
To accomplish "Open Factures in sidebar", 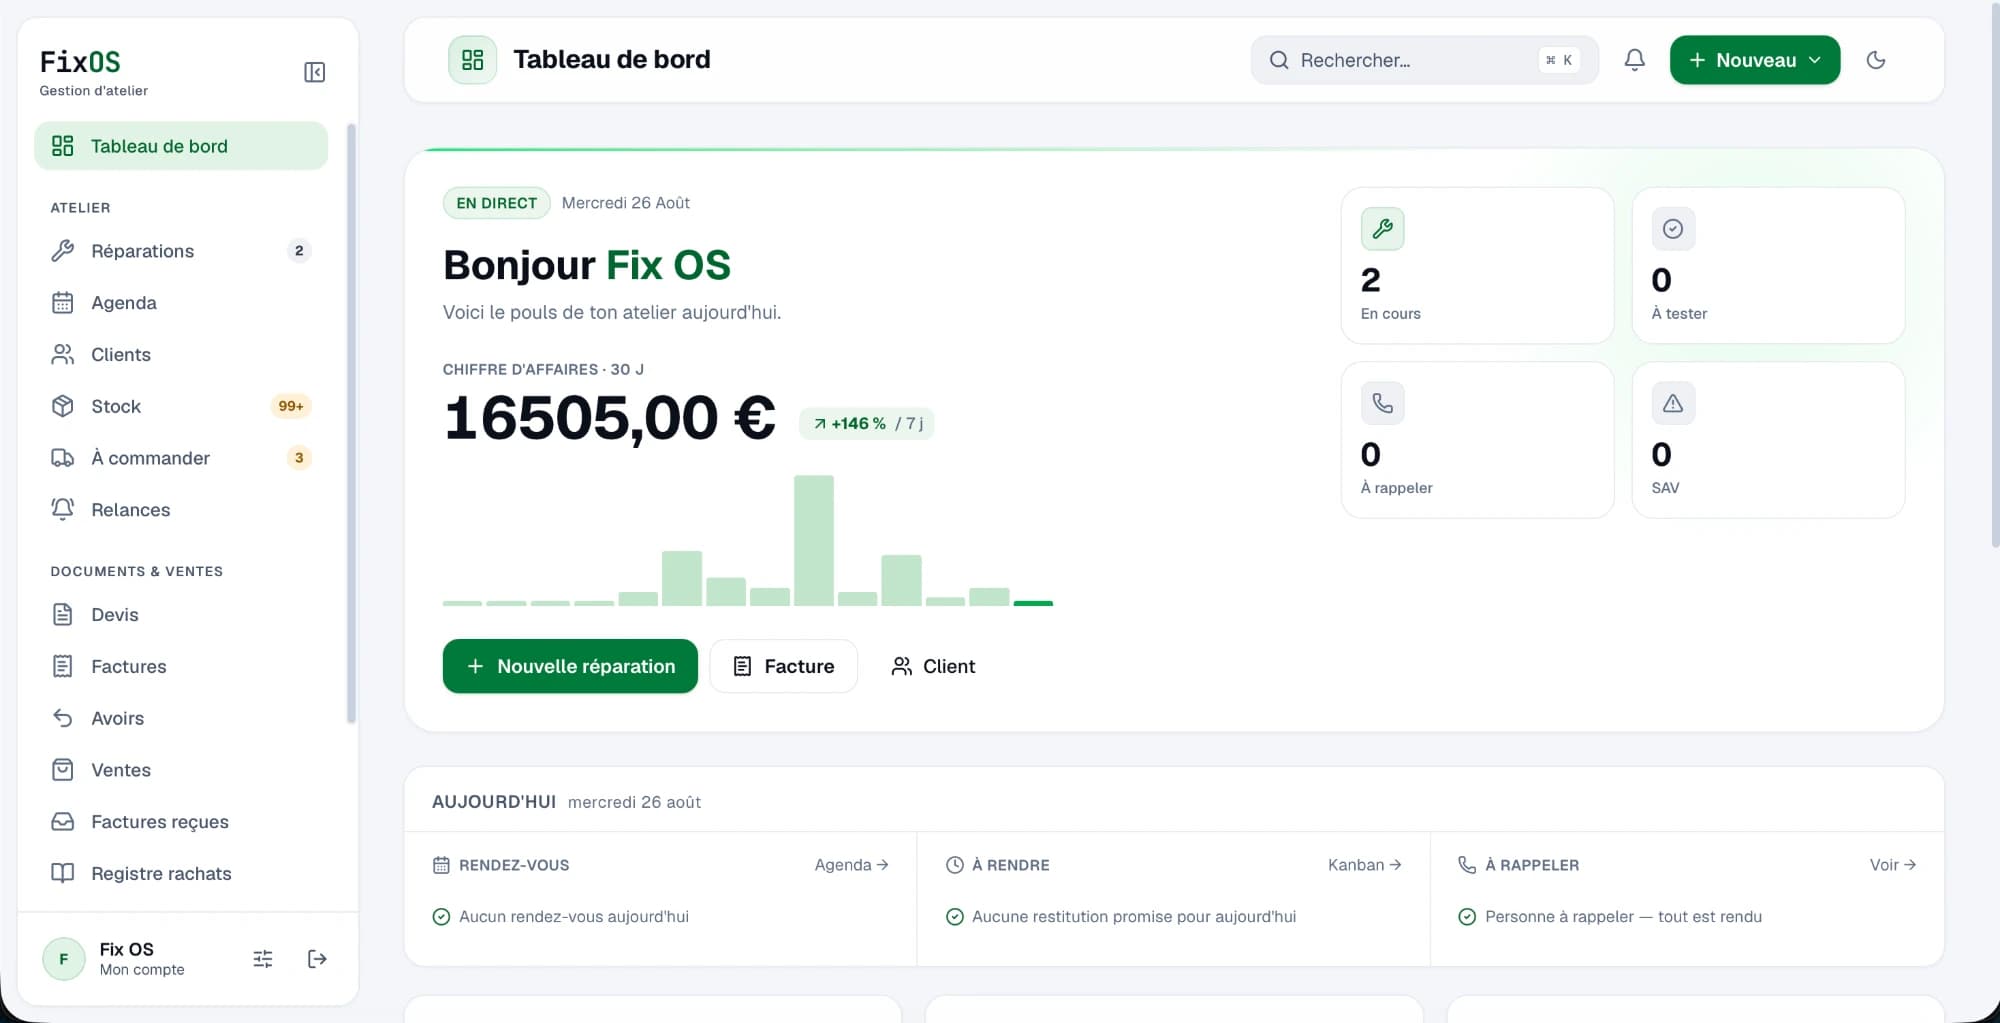I will 181,667.
